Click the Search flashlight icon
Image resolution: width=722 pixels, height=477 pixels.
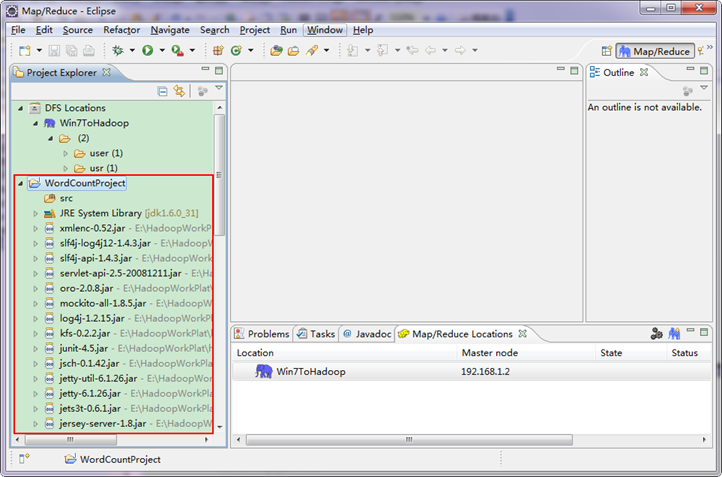coord(312,50)
